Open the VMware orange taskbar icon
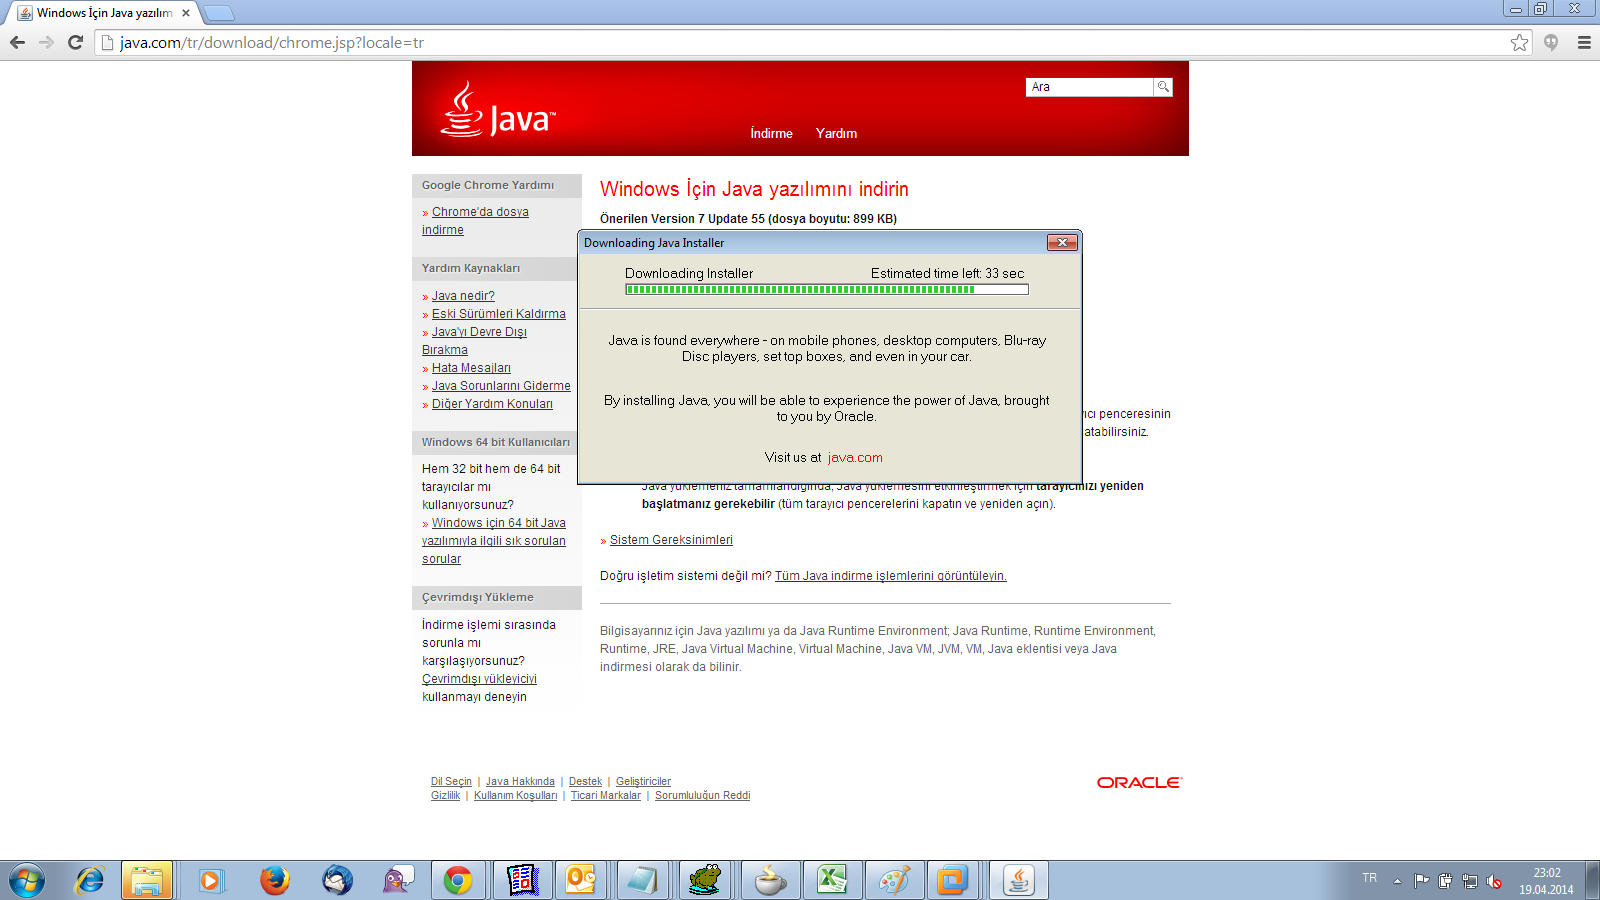 (952, 881)
